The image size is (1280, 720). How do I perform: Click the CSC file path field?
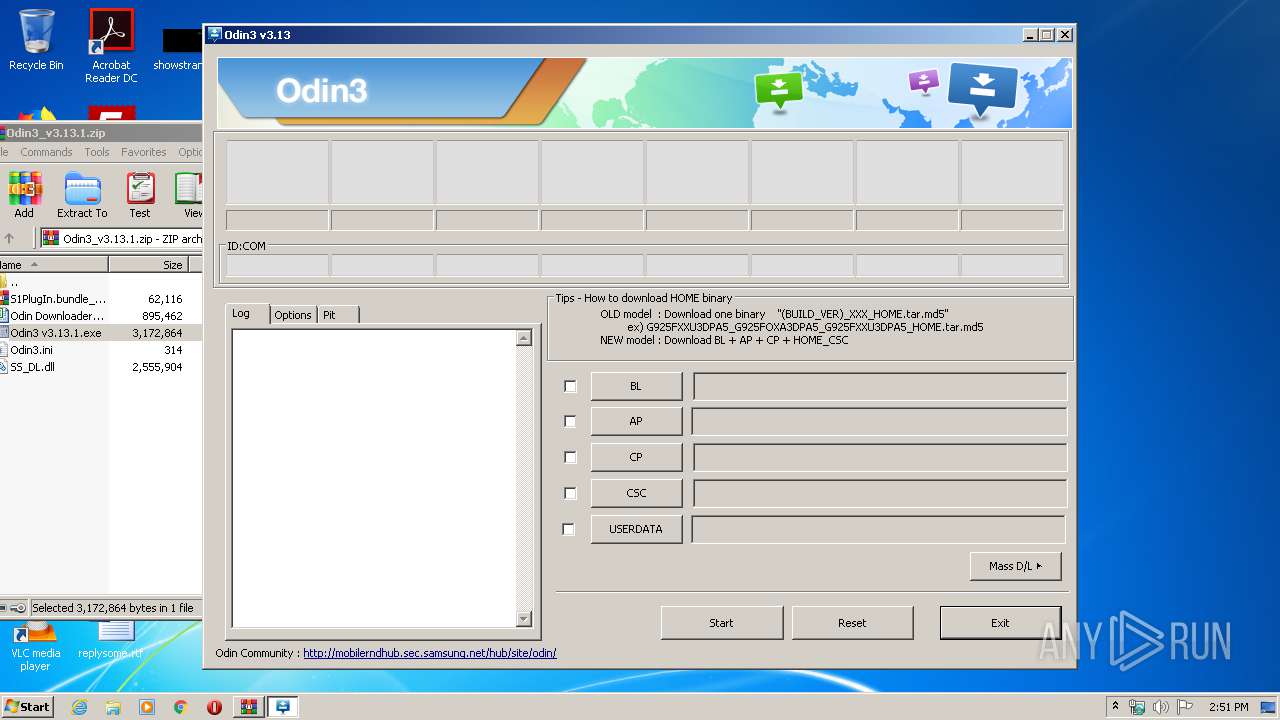click(x=880, y=493)
